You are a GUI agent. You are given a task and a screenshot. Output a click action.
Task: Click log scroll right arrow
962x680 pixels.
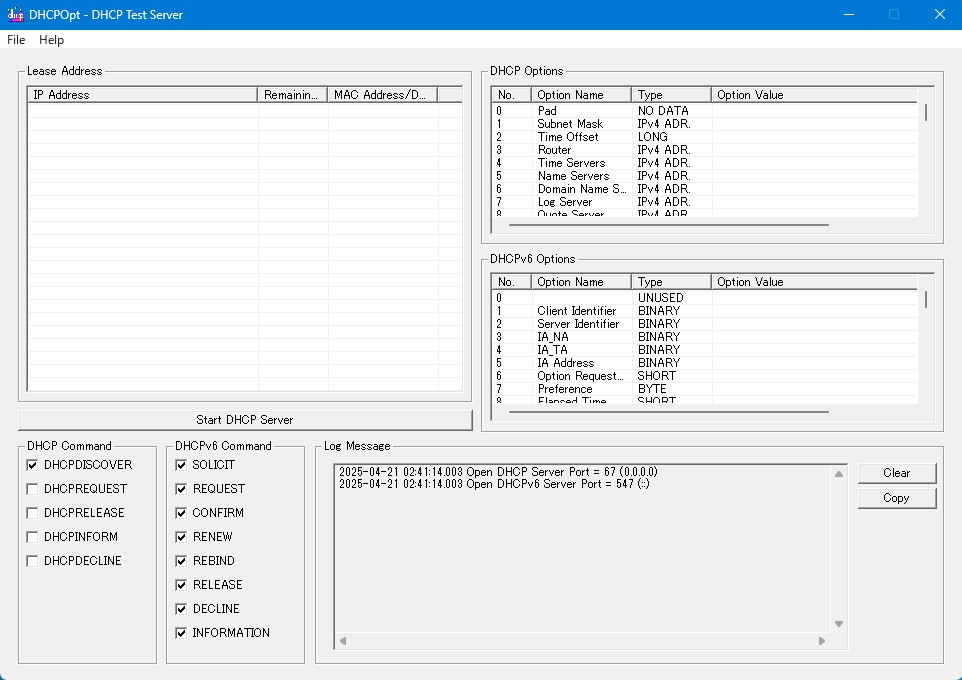click(822, 641)
